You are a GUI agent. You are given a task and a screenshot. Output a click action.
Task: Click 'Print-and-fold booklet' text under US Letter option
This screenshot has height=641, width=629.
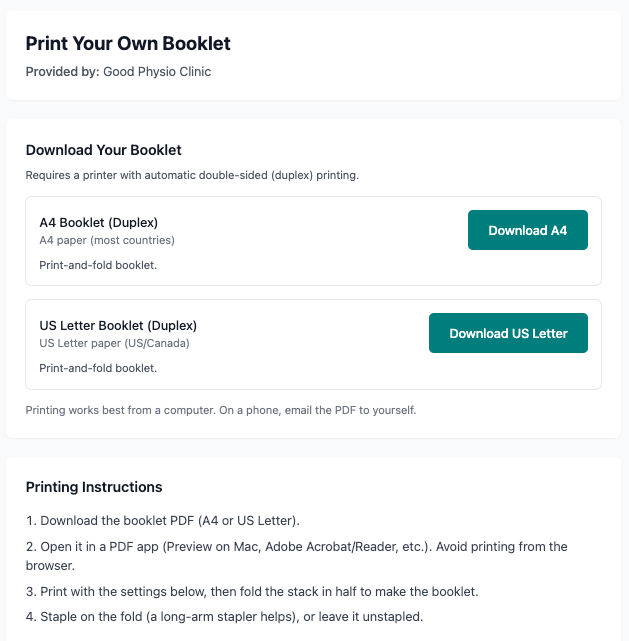[x=98, y=368]
